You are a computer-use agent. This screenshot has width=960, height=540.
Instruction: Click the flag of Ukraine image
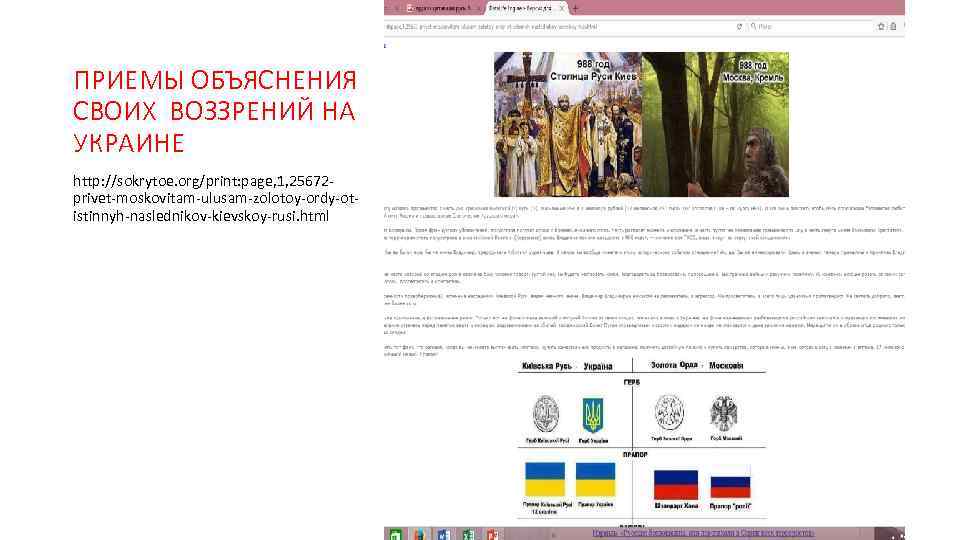[x=595, y=479]
